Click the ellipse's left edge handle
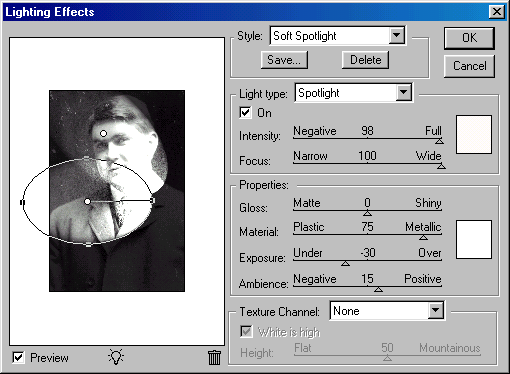Viewport: 510px width, 374px height. coord(22,202)
